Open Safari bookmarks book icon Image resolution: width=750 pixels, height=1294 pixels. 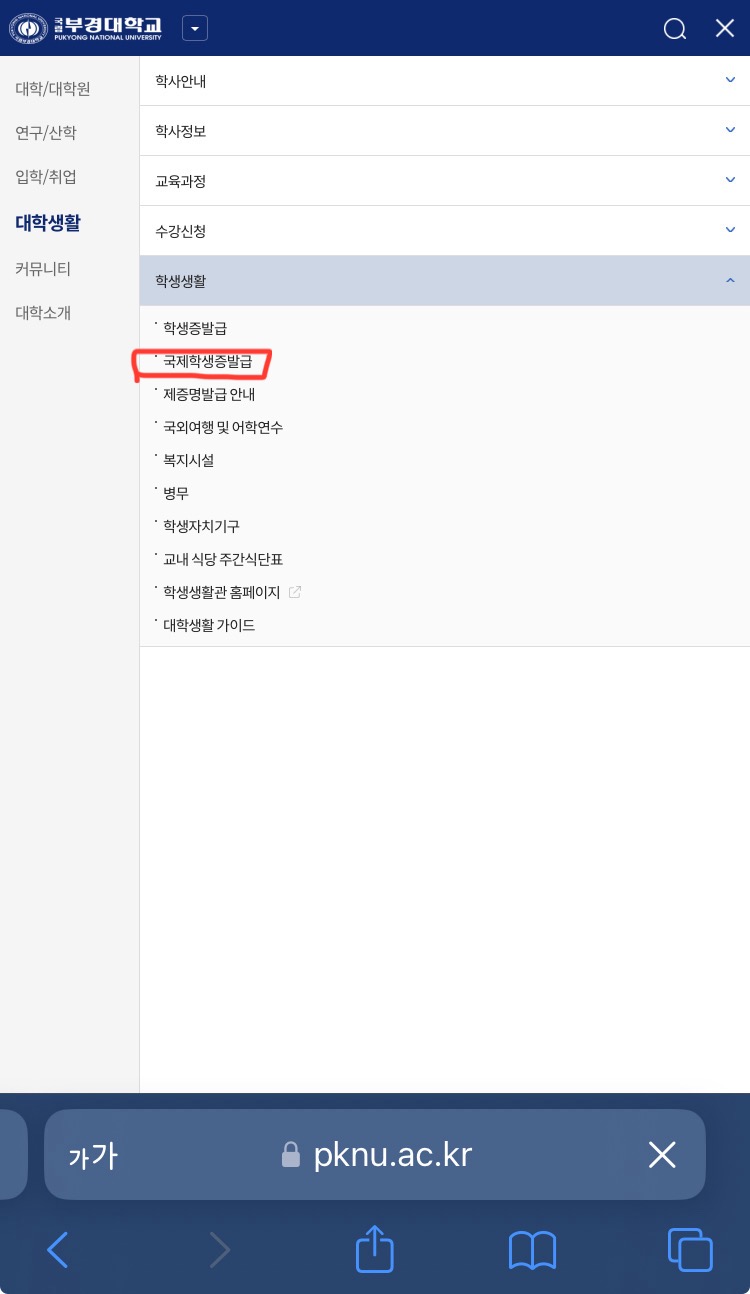point(532,1251)
